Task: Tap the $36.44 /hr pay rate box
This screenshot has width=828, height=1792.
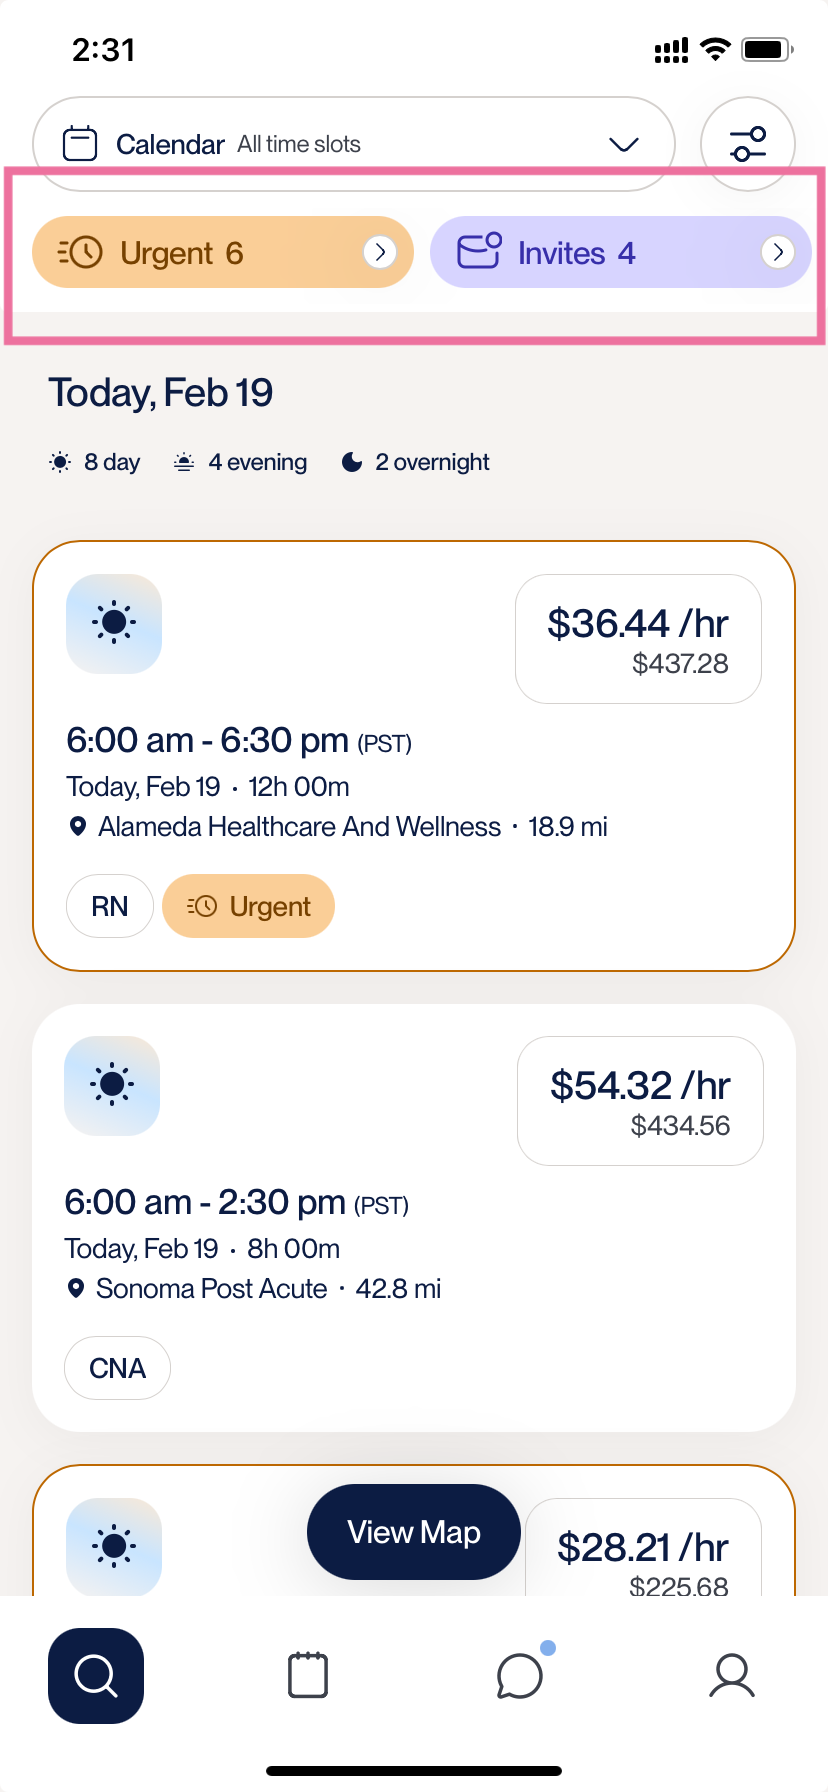Action: coord(638,639)
